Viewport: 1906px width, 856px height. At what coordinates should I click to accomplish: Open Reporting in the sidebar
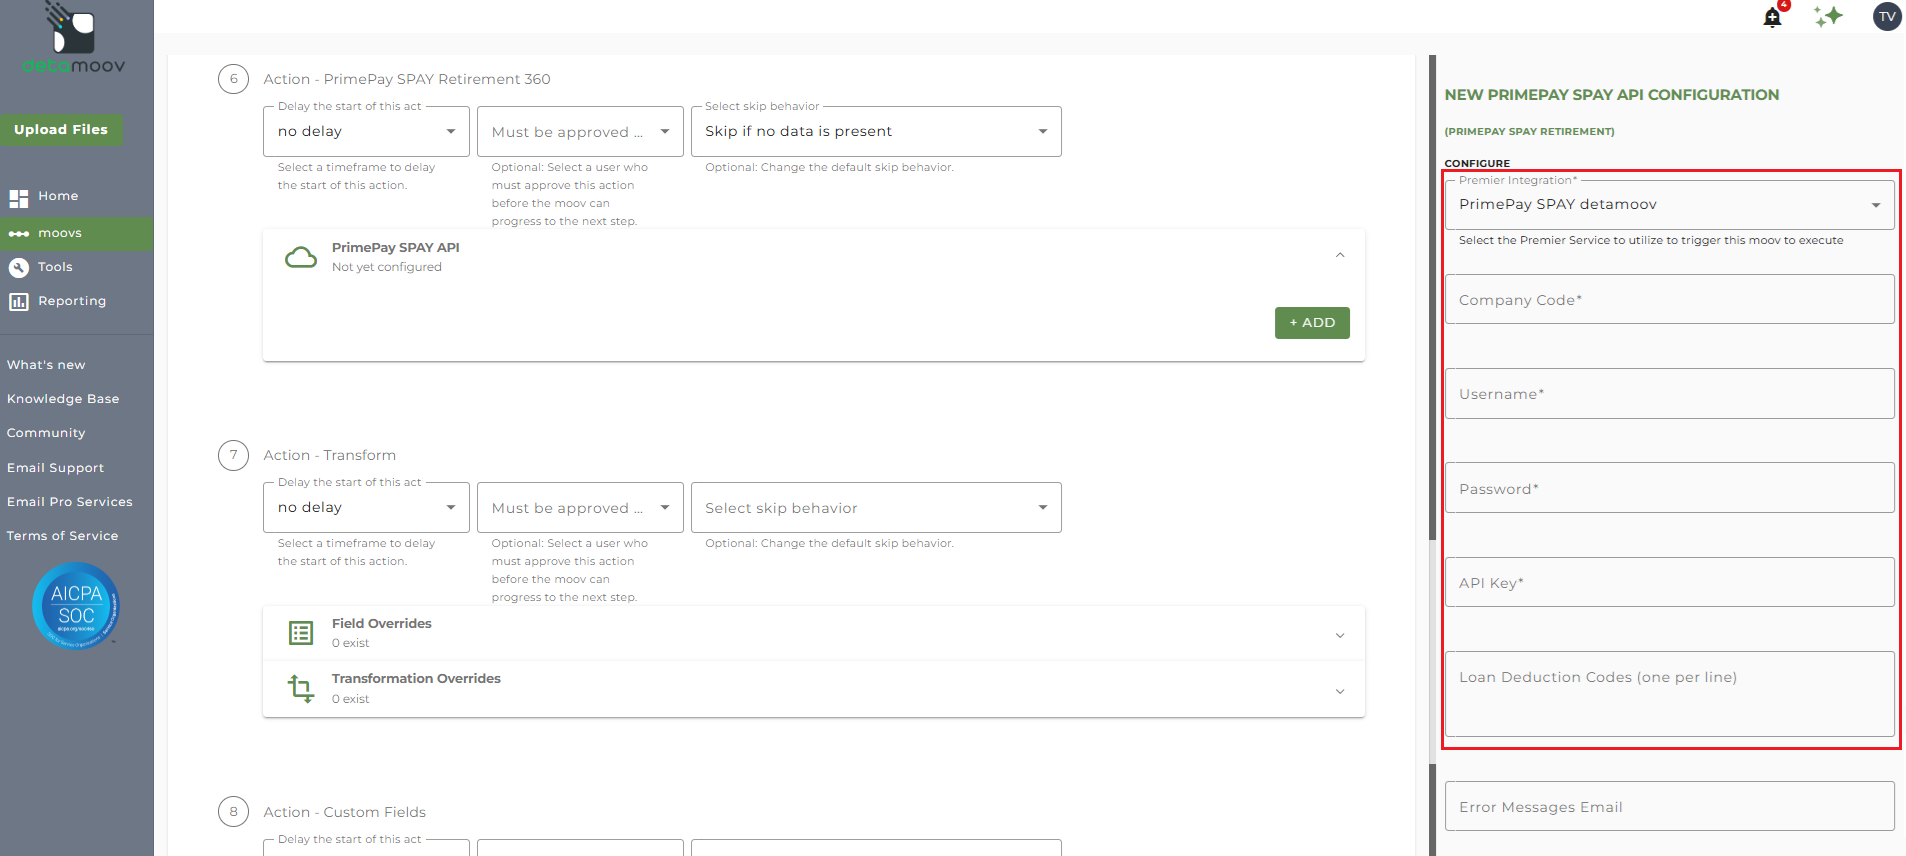pyautogui.click(x=72, y=302)
